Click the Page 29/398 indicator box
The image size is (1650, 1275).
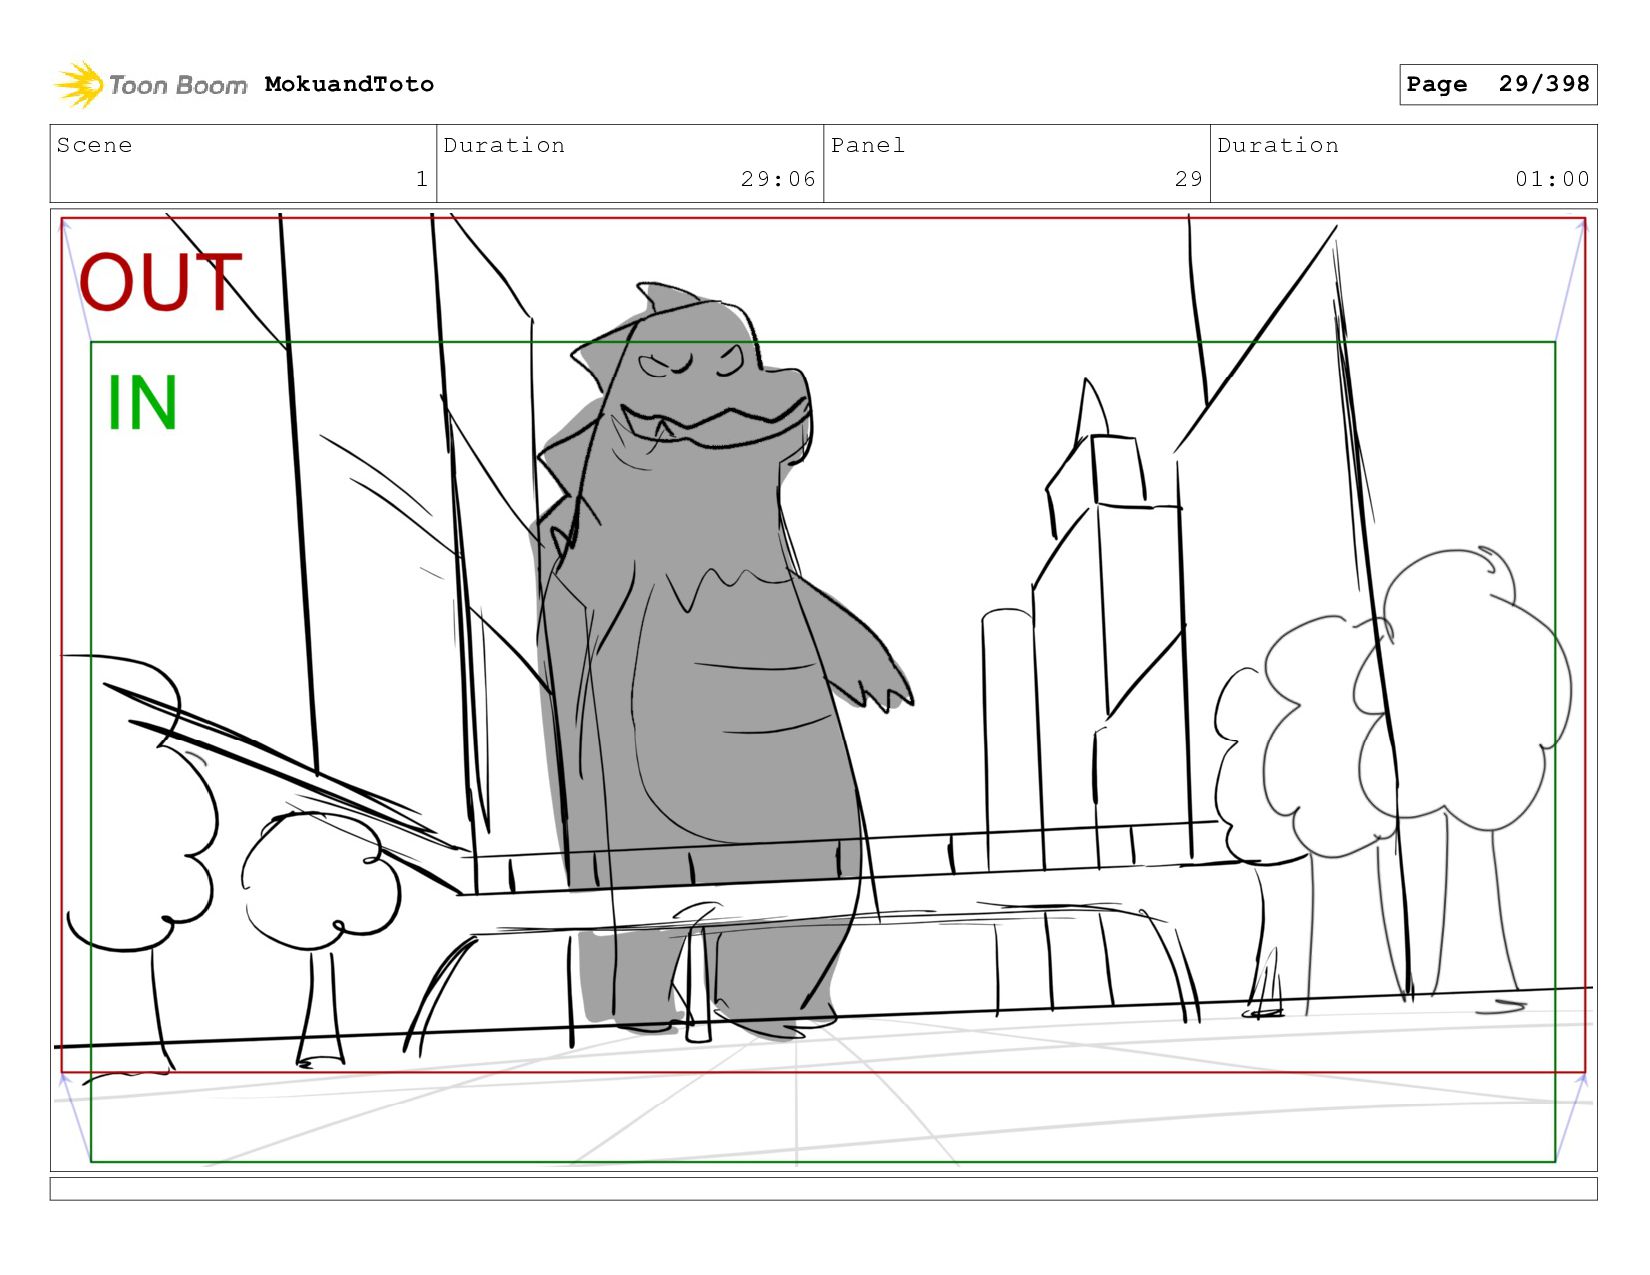click(x=1498, y=84)
